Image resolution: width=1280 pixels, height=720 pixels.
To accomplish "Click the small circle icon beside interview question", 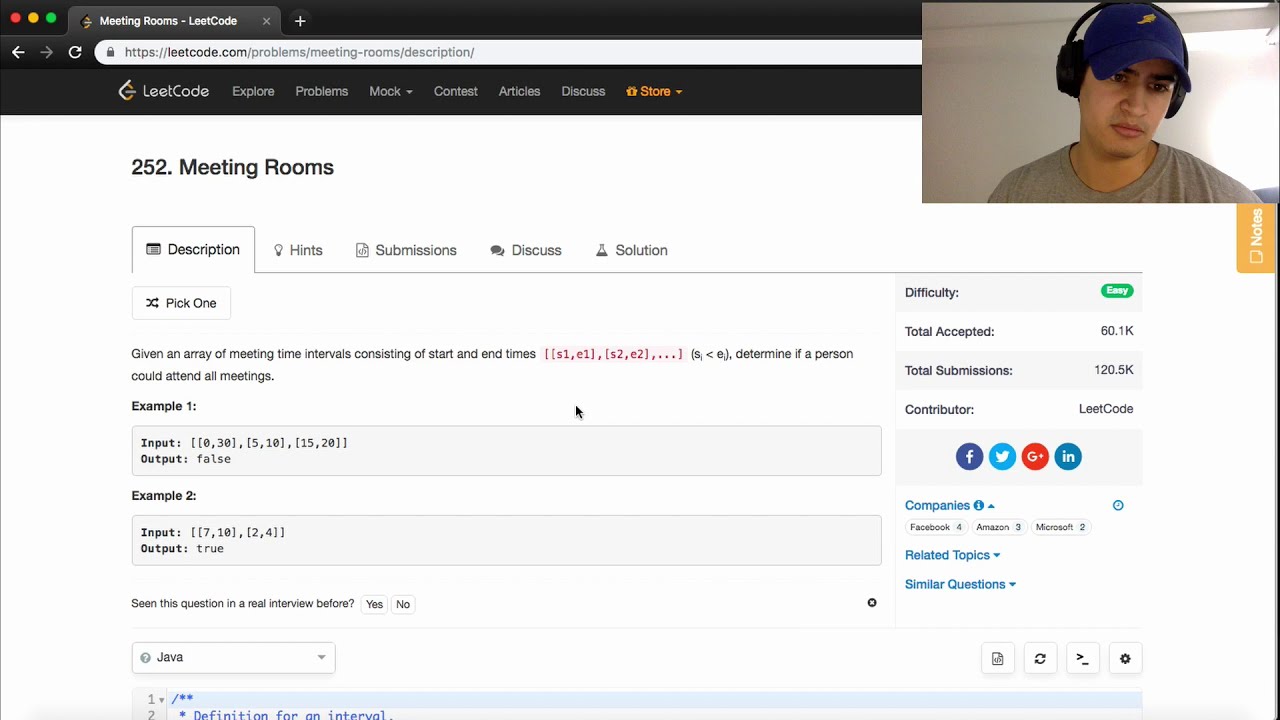I will tap(872, 603).
